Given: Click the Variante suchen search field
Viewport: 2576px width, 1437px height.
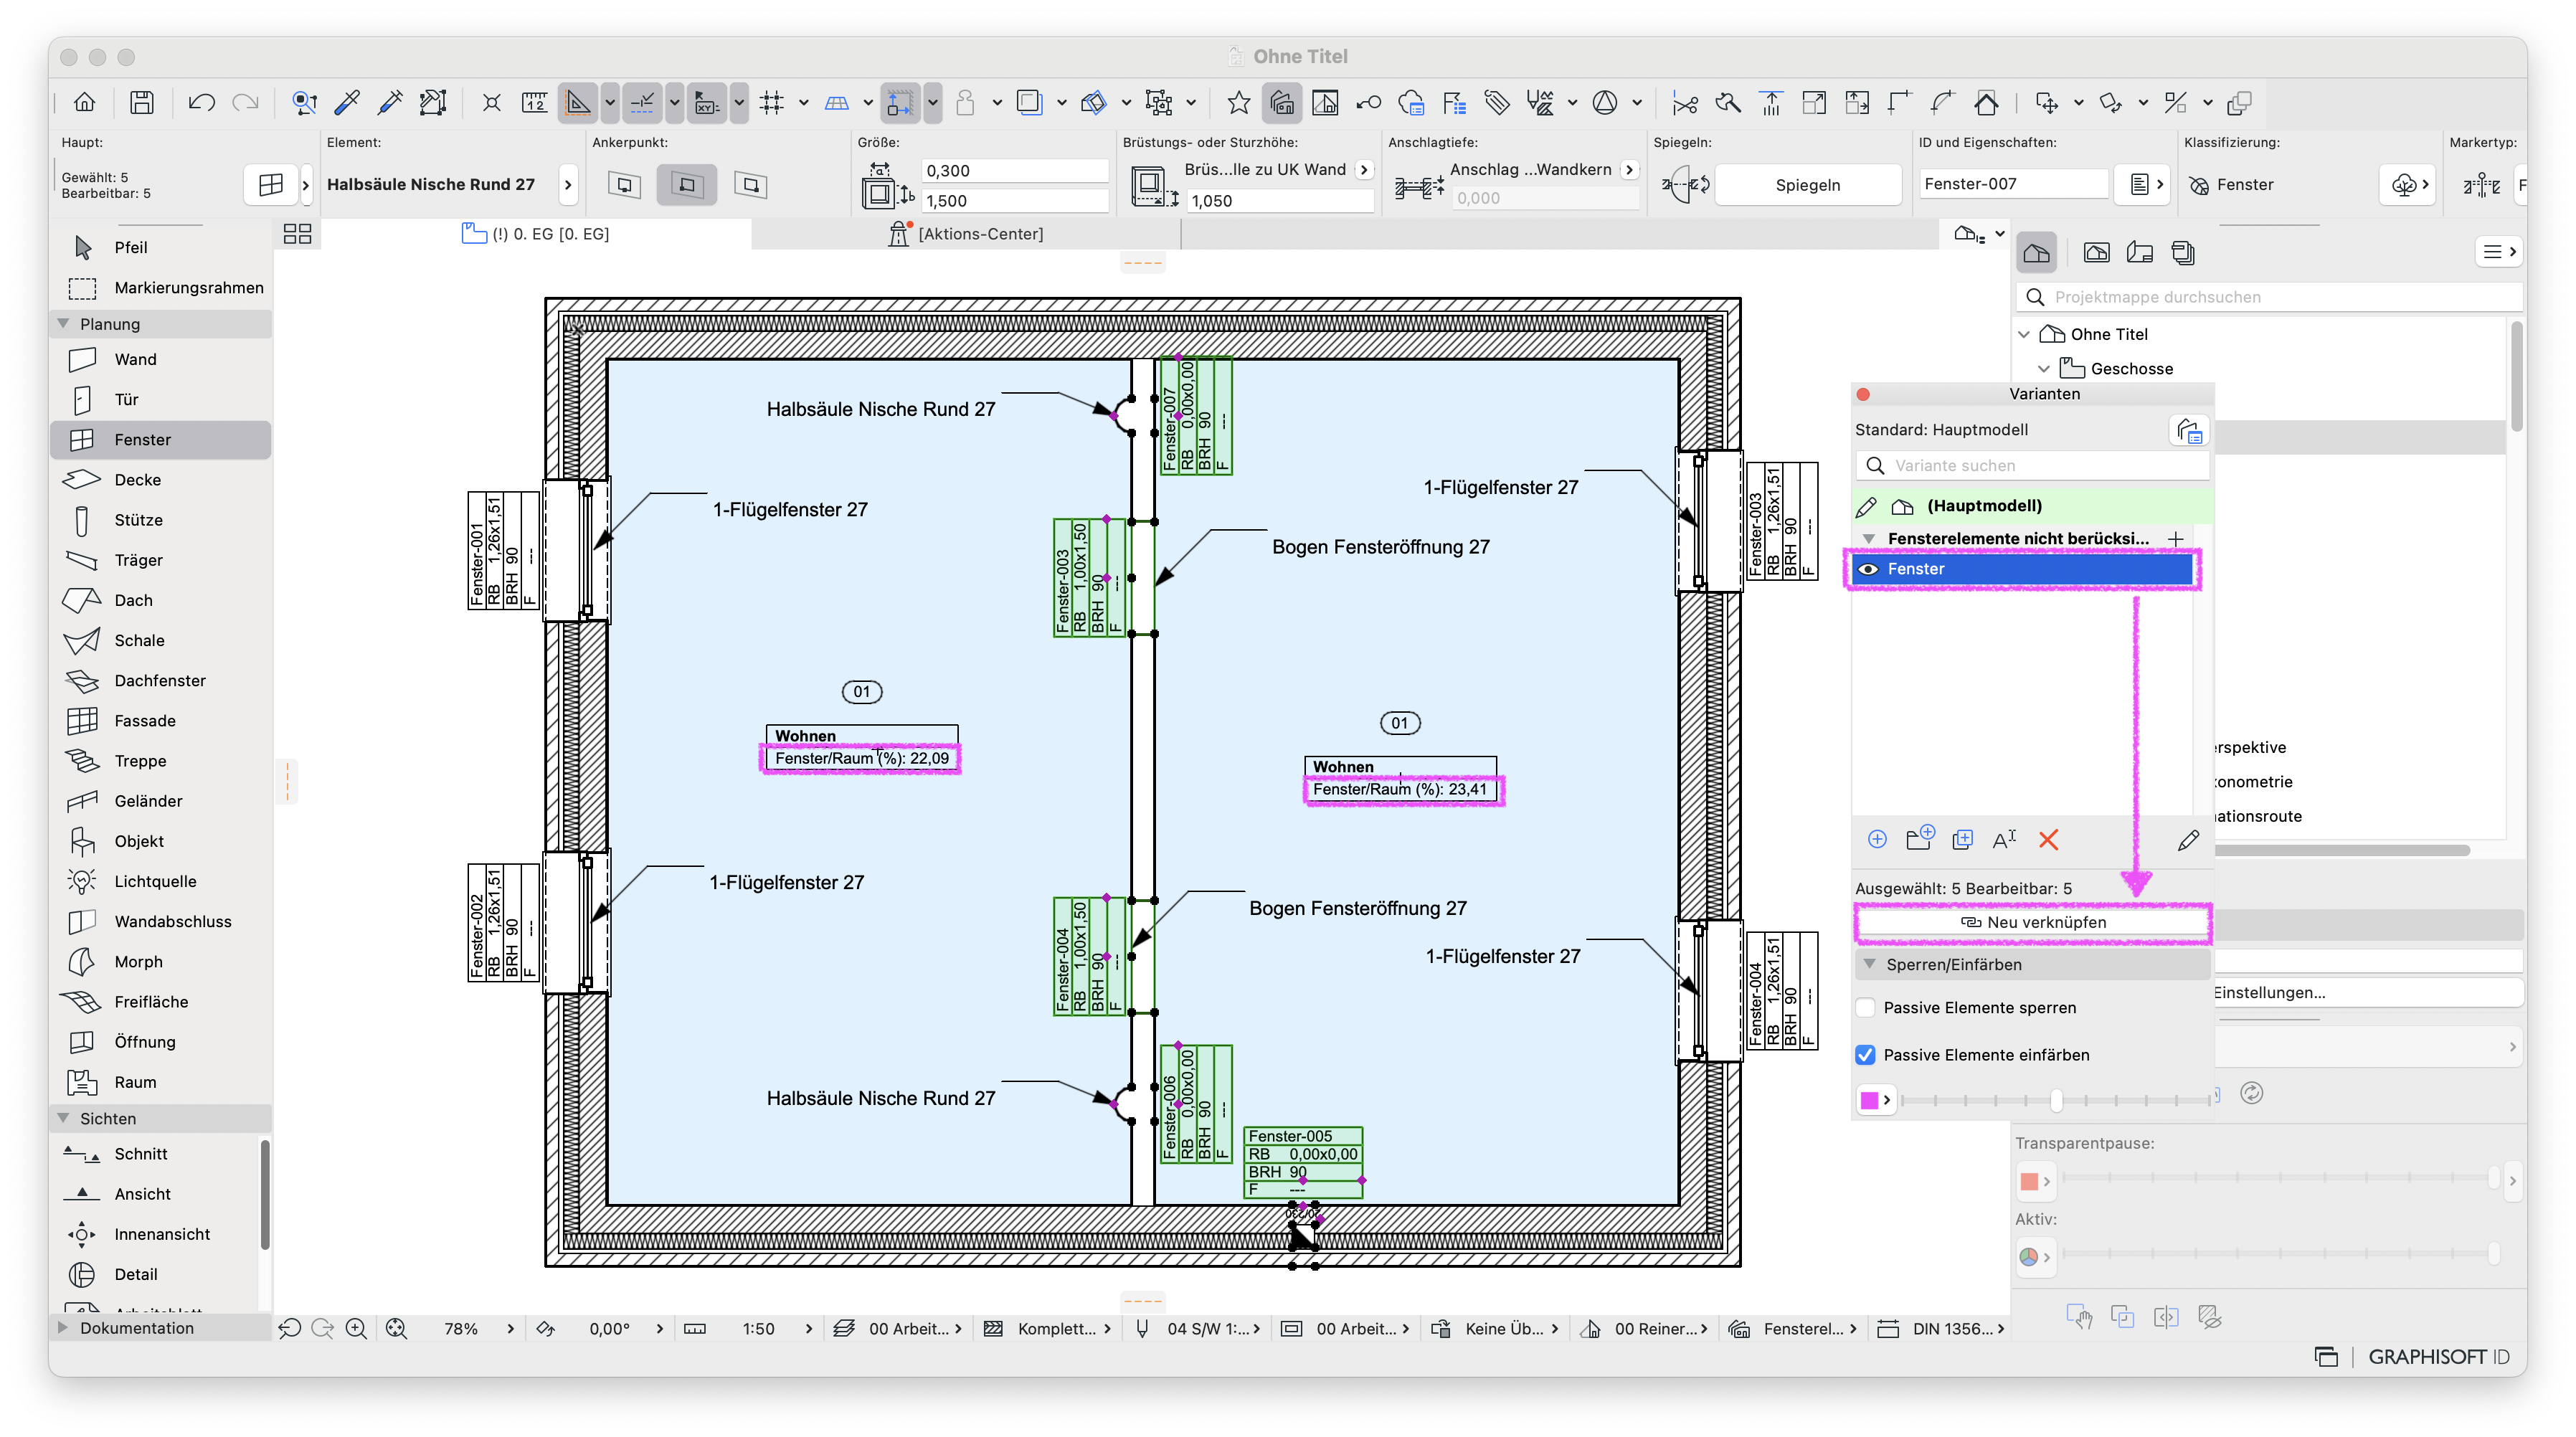Looking at the screenshot, I should (2032, 465).
